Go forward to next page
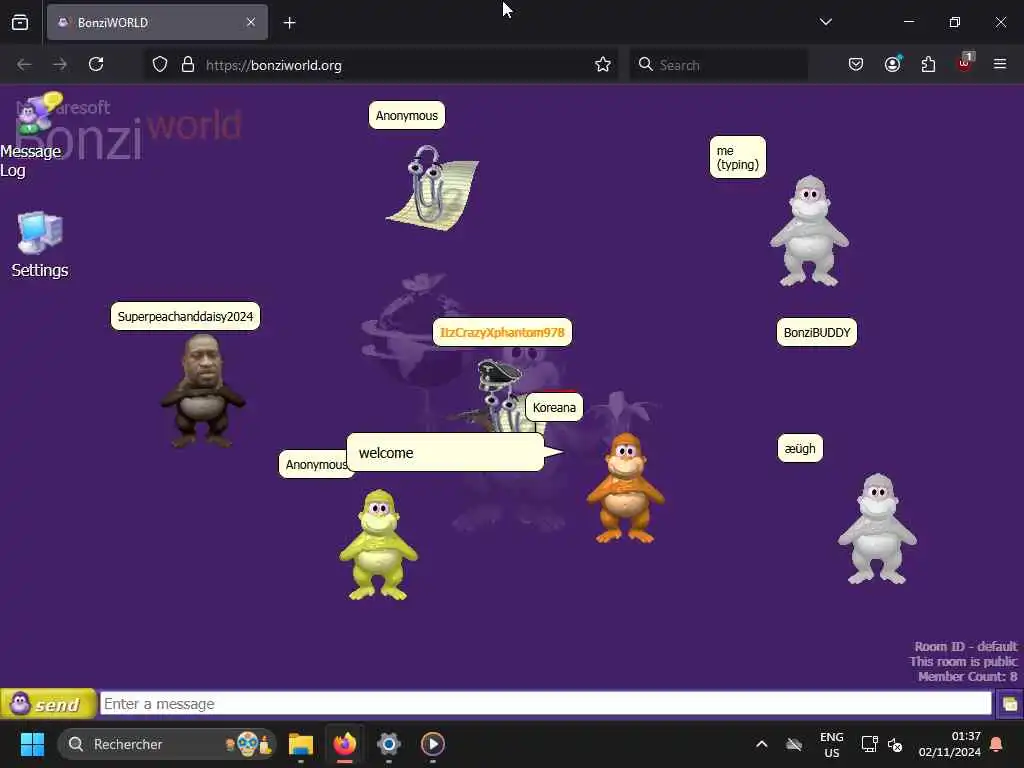 60,65
